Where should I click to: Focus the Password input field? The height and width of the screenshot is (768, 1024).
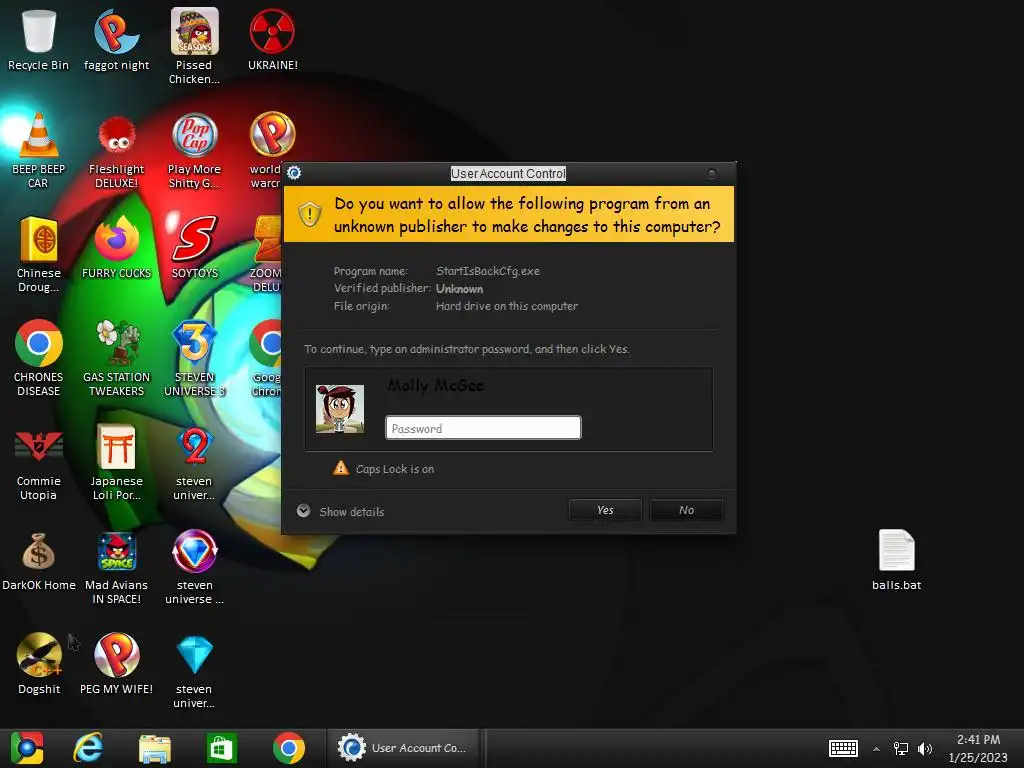point(483,428)
